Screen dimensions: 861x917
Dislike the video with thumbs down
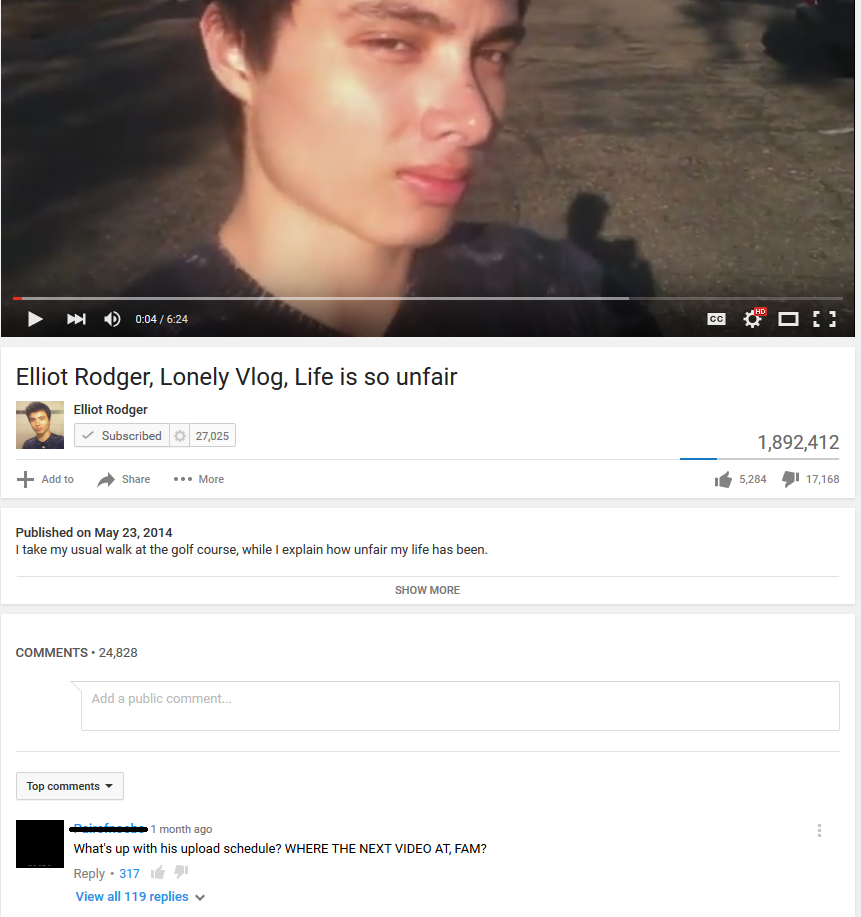click(x=790, y=479)
